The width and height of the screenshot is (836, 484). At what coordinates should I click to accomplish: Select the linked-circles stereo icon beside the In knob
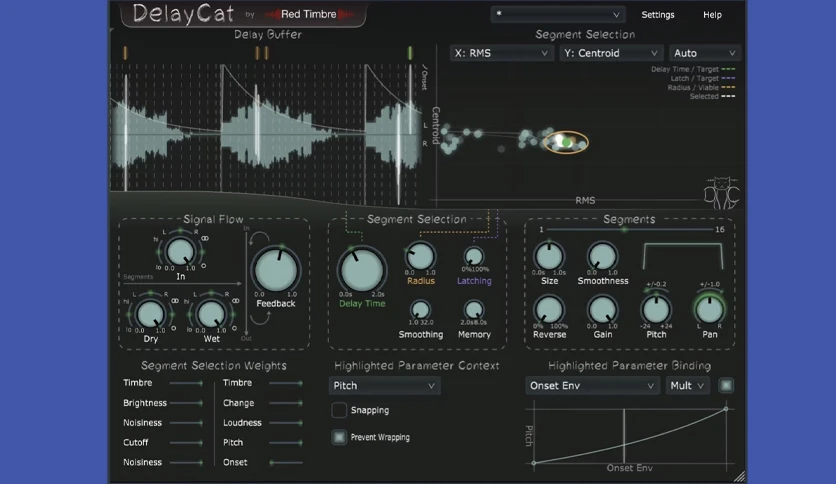pyautogui.click(x=205, y=238)
